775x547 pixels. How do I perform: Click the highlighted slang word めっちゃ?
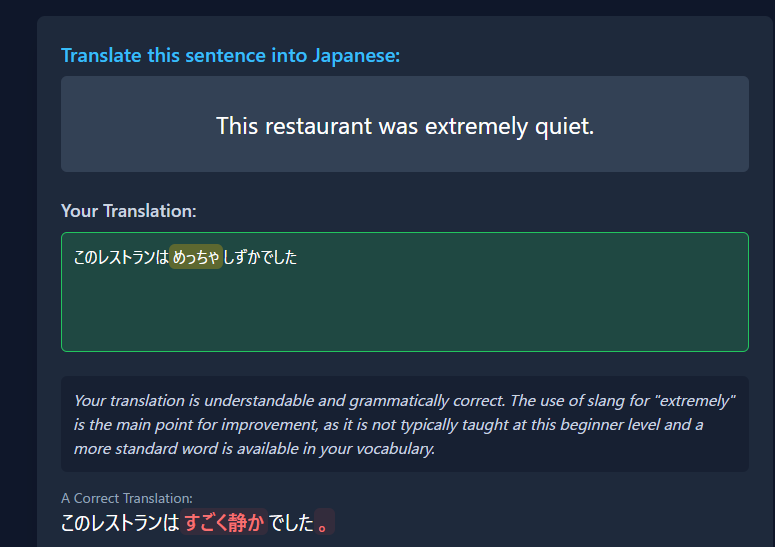(x=196, y=256)
